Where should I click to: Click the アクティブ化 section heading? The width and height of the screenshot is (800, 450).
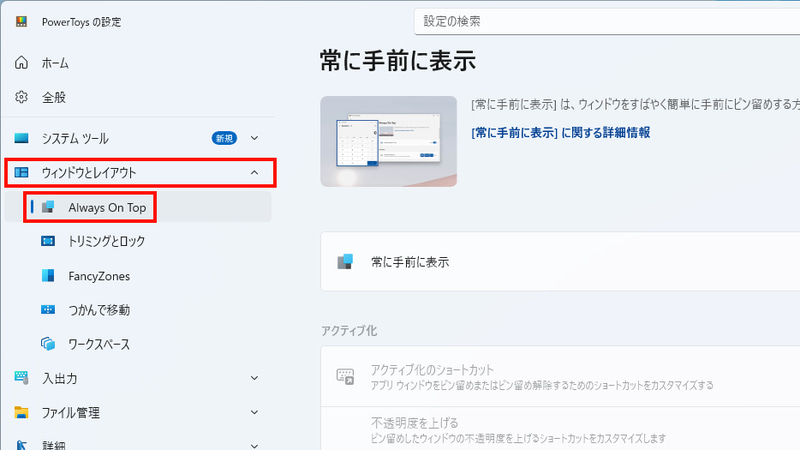[349, 331]
